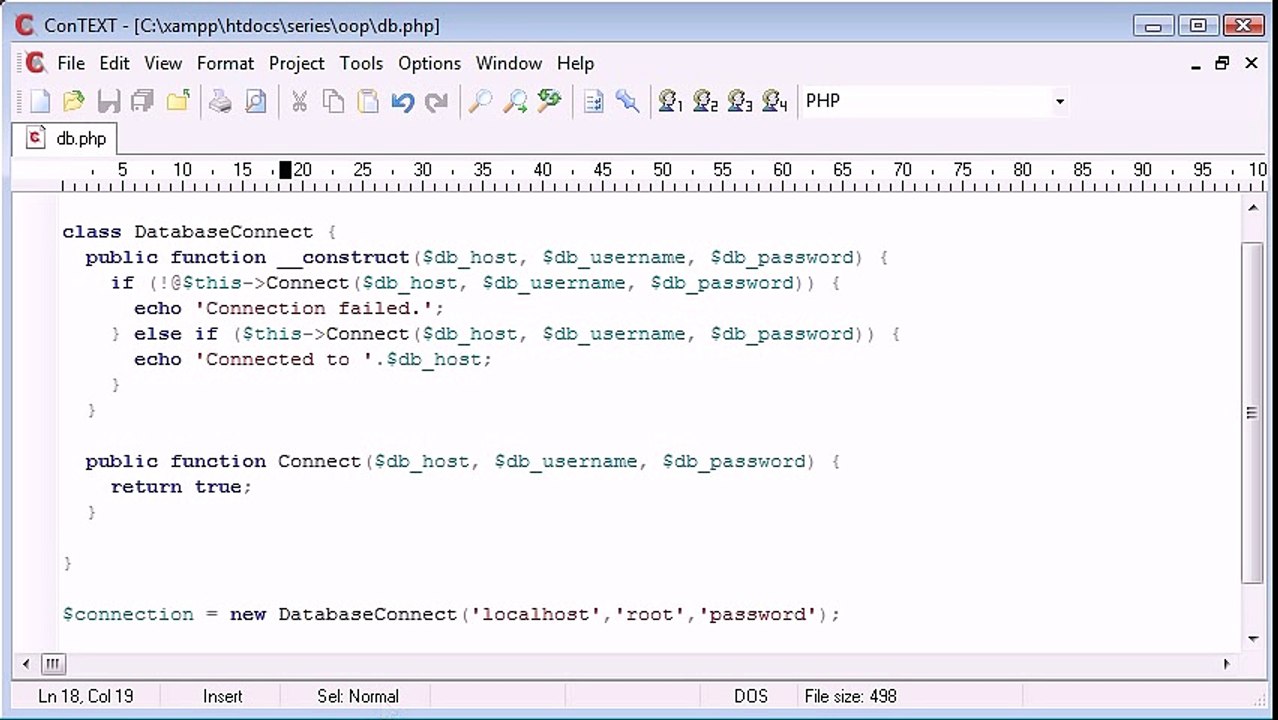Click 'Sel: Normal' in status bar

[x=358, y=696]
